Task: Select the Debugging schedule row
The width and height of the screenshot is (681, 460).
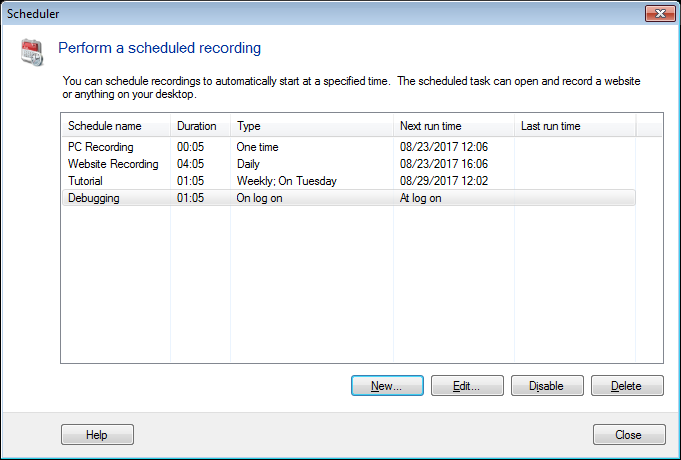Action: point(94,198)
